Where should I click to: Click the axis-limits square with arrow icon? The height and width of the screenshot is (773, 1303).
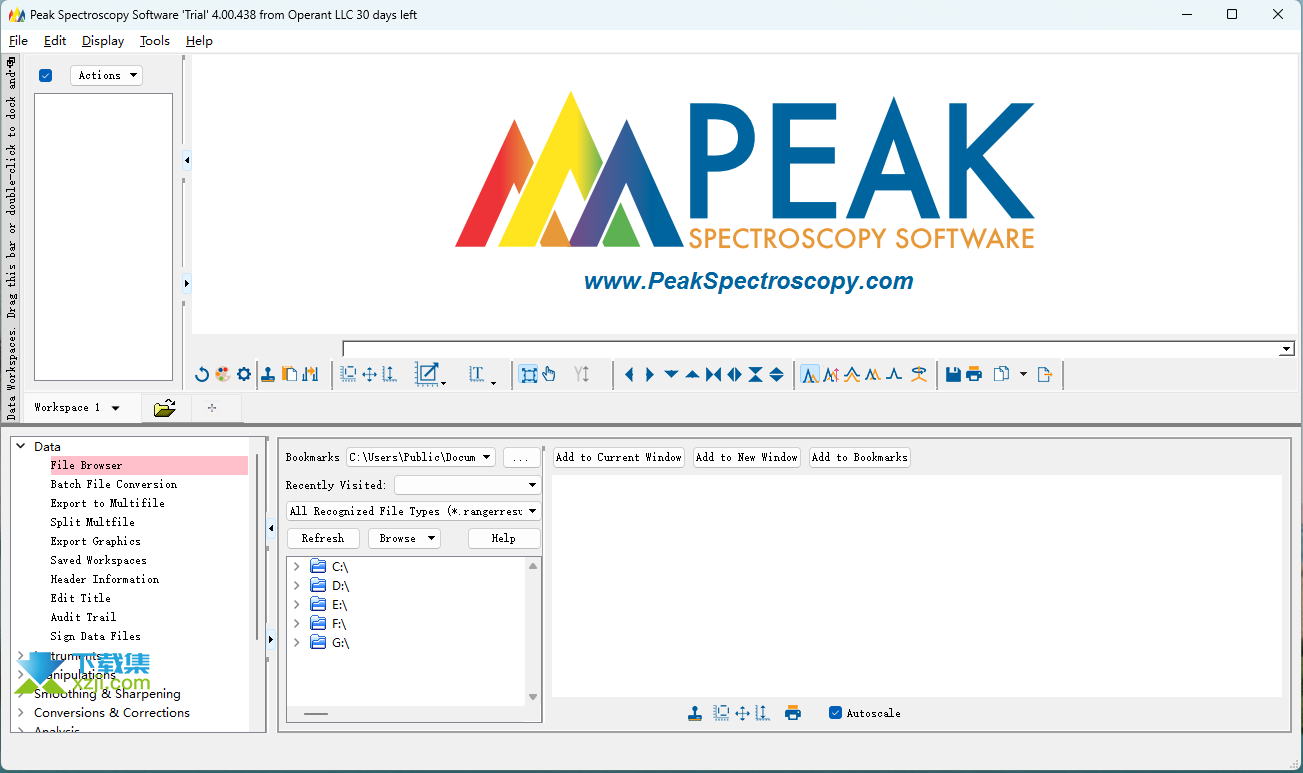[x=428, y=374]
